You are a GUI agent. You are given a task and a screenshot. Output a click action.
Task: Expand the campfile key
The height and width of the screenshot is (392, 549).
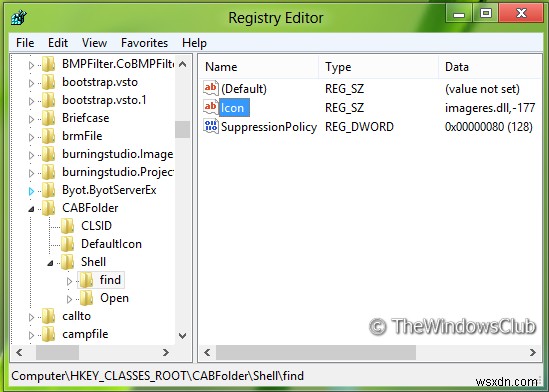tap(31, 335)
